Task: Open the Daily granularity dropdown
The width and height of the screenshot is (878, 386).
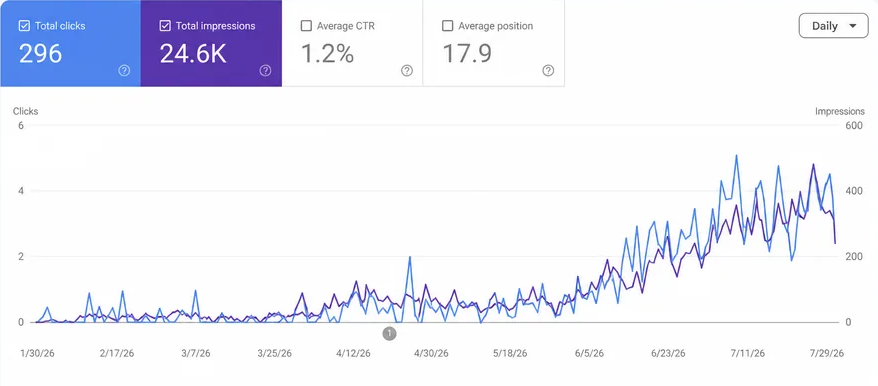Action: 833,26
